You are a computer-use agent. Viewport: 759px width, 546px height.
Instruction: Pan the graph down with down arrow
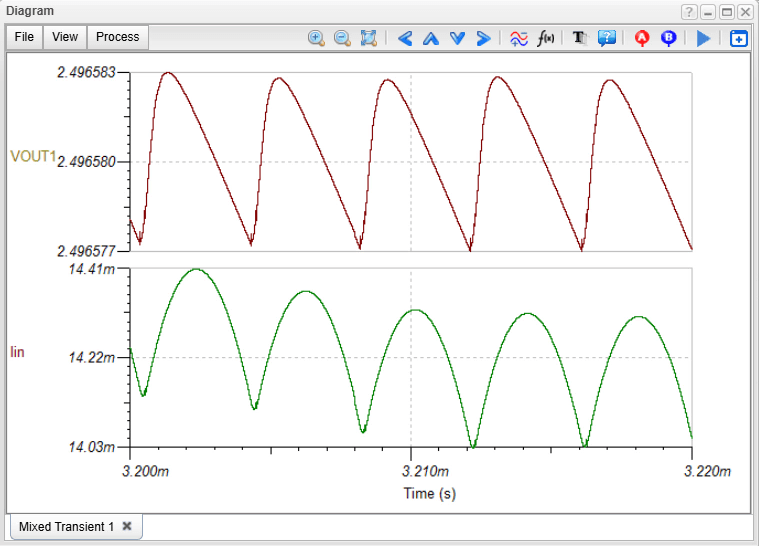click(x=457, y=38)
